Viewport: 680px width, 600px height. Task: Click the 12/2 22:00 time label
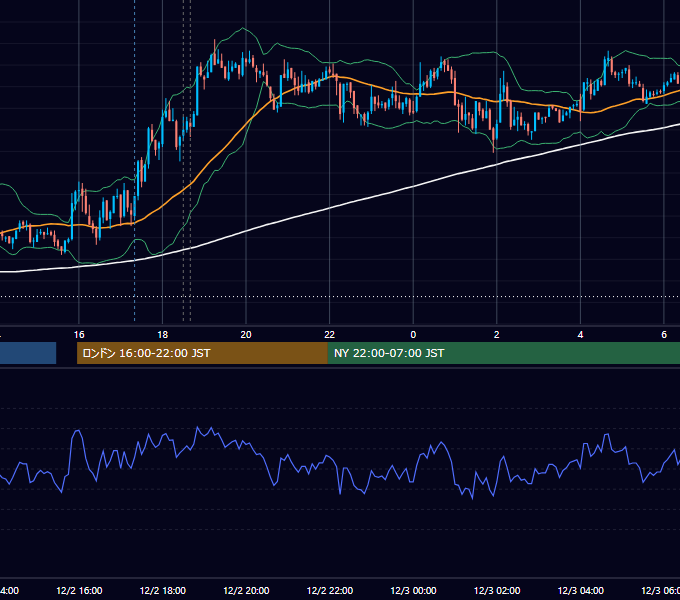330,590
